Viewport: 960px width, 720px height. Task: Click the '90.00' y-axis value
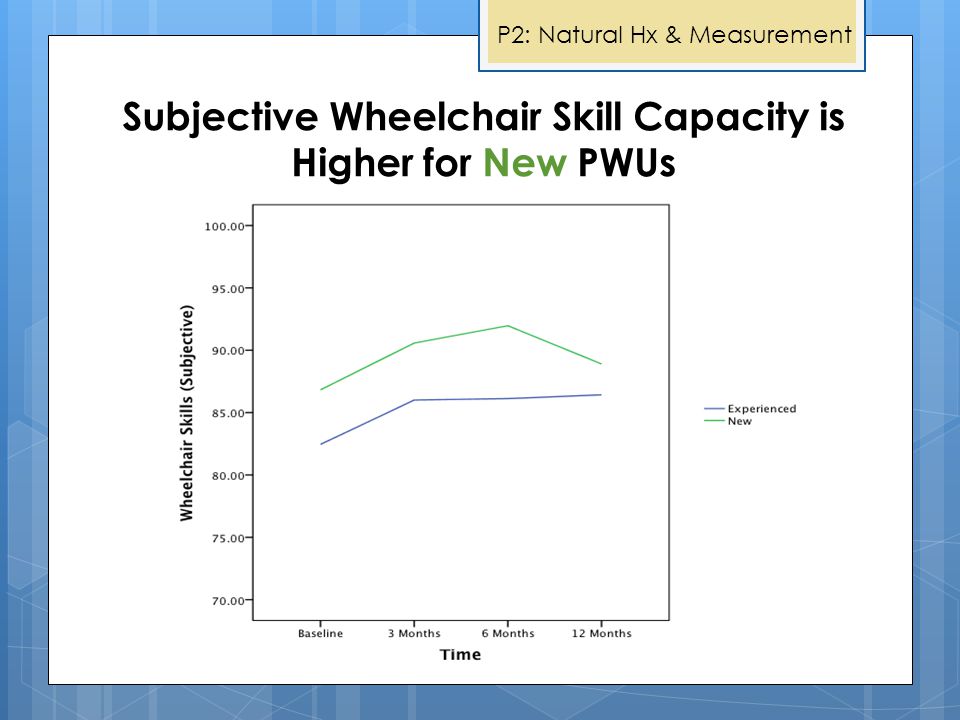point(228,351)
